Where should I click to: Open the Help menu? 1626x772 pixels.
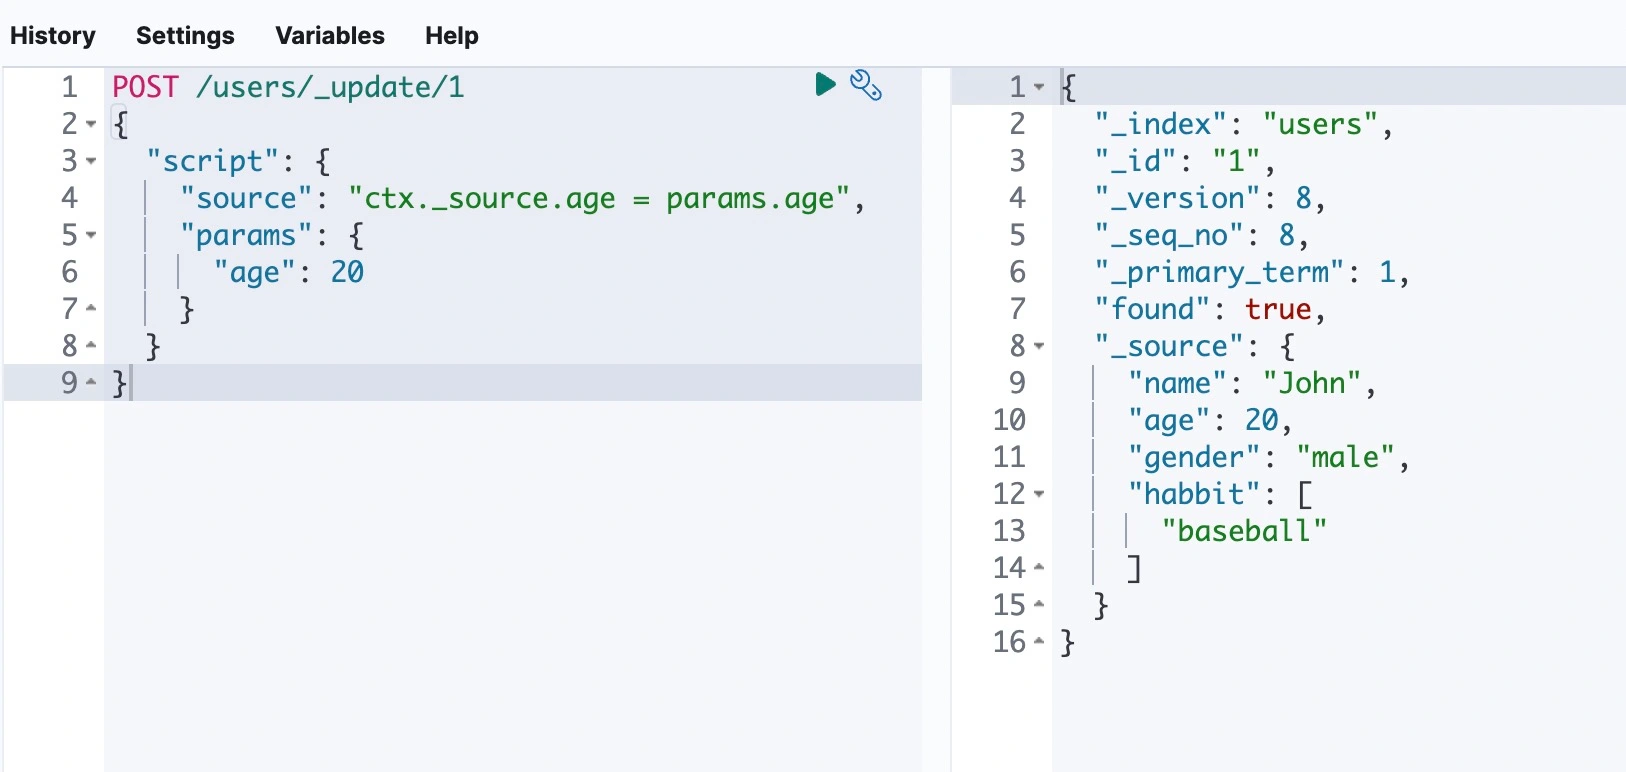coord(451,36)
